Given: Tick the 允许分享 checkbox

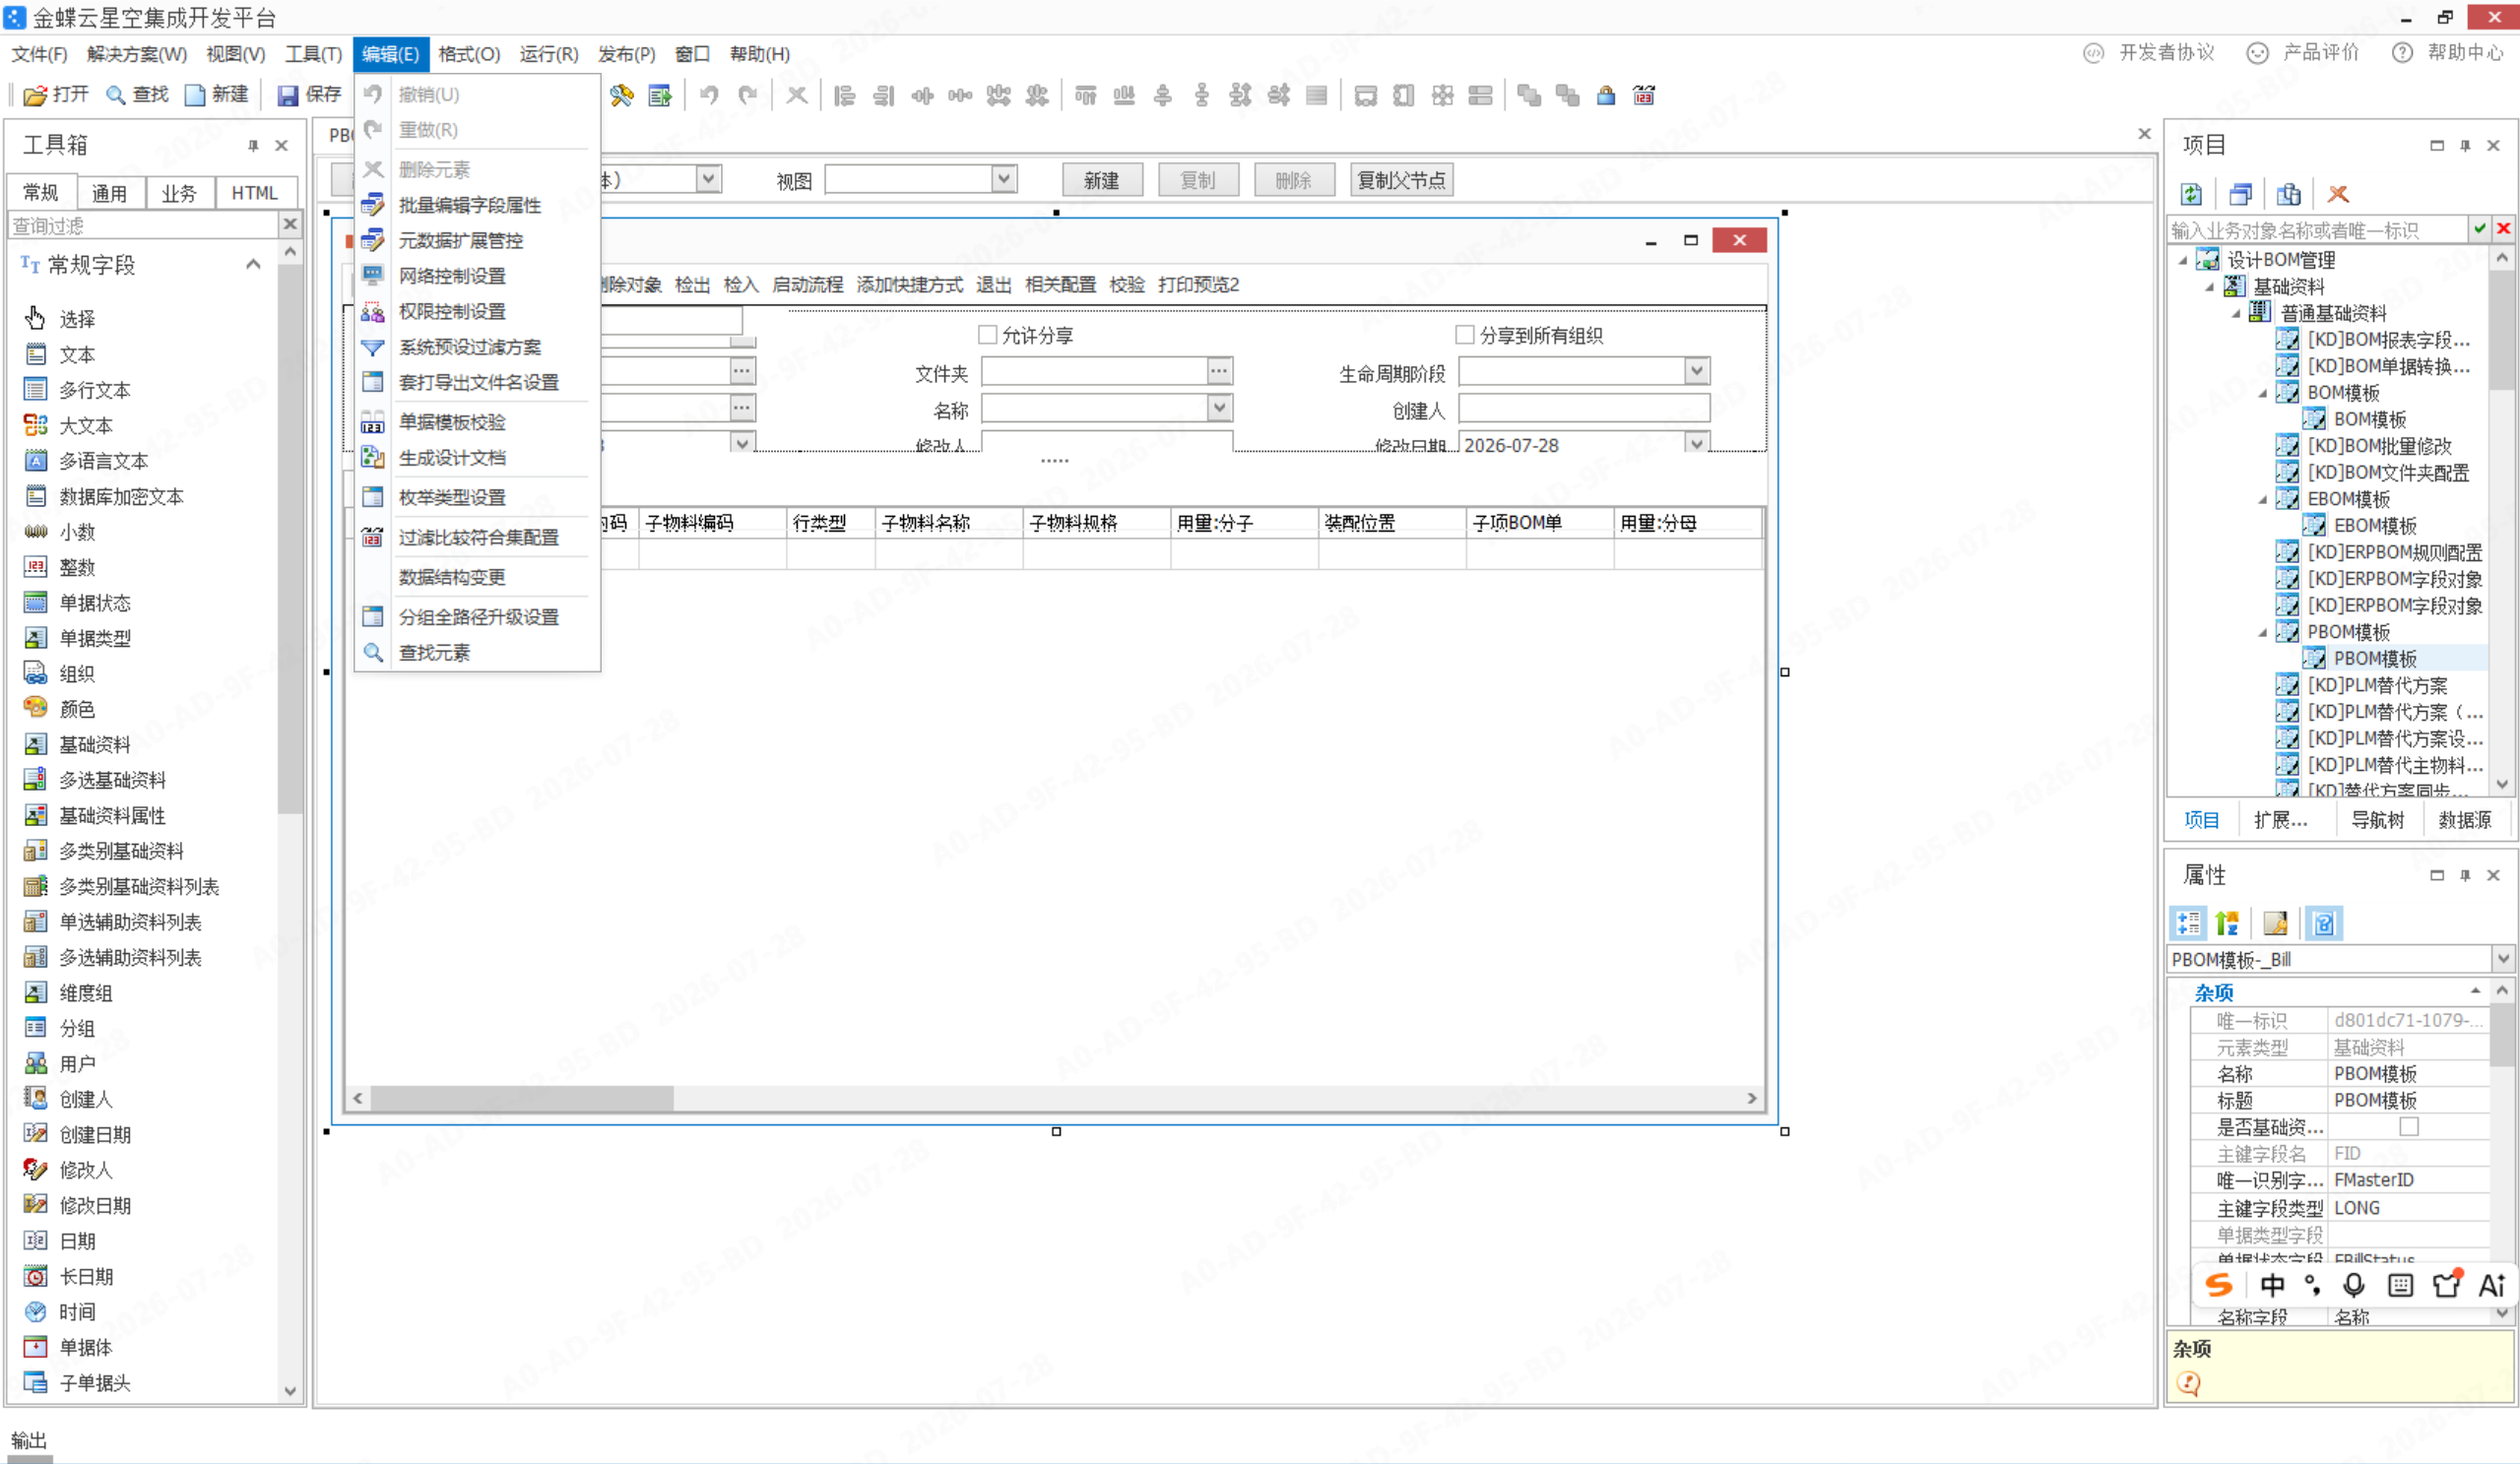Looking at the screenshot, I should [x=987, y=335].
